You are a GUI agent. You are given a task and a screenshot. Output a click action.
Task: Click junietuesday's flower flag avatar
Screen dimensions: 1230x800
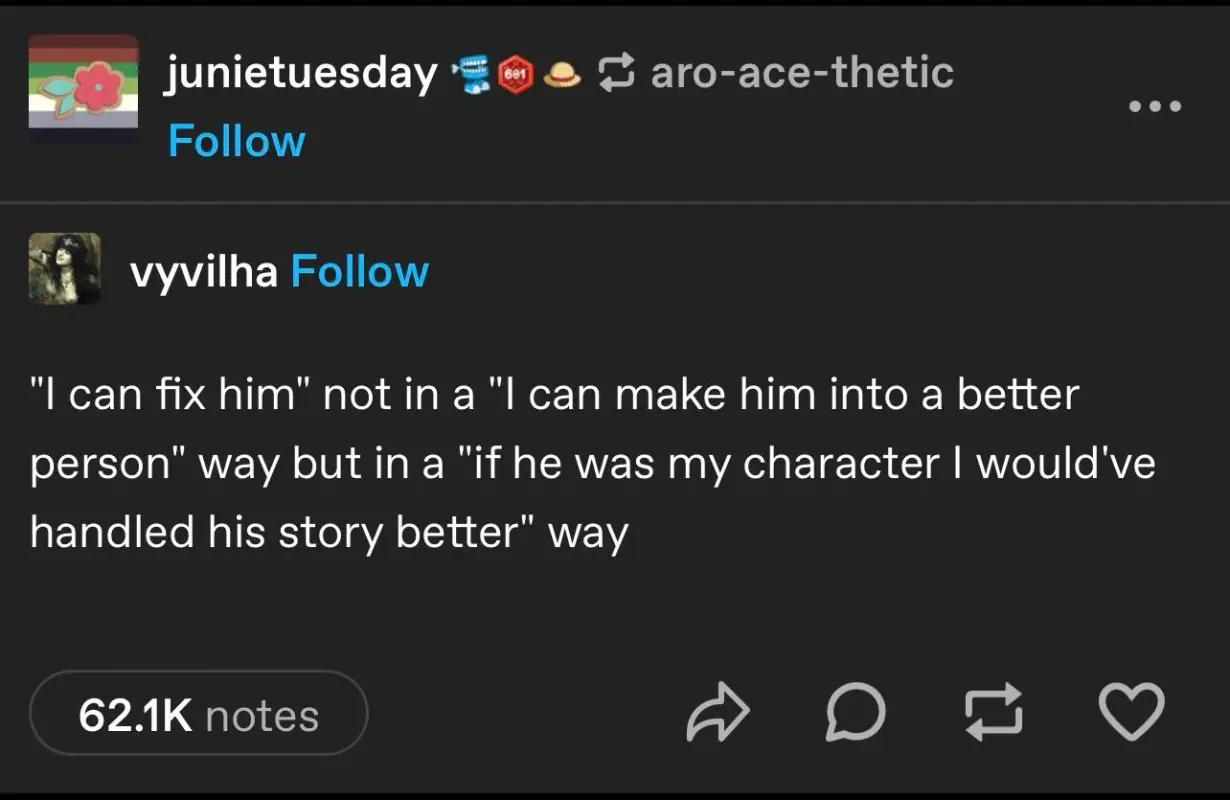click(83, 87)
